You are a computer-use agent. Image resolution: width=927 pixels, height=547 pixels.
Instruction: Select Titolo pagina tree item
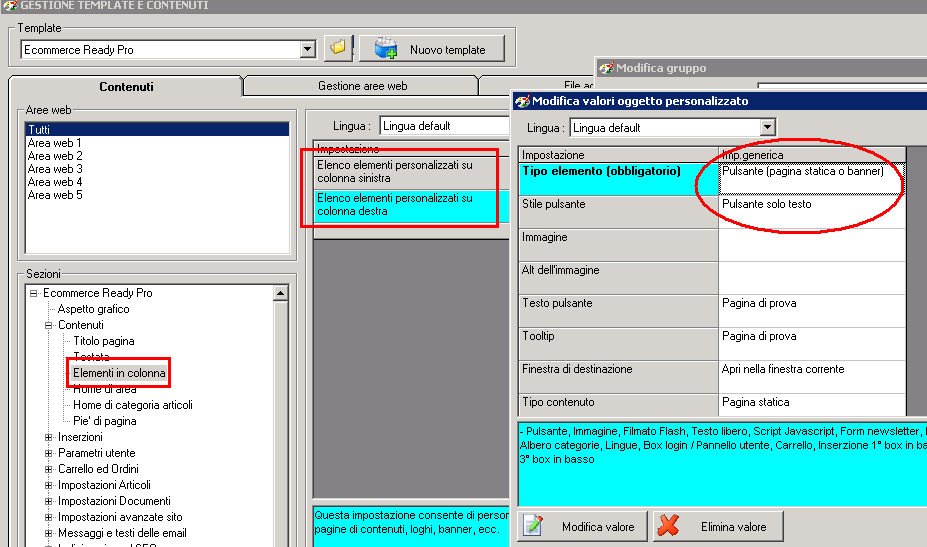pyautogui.click(x=103, y=341)
